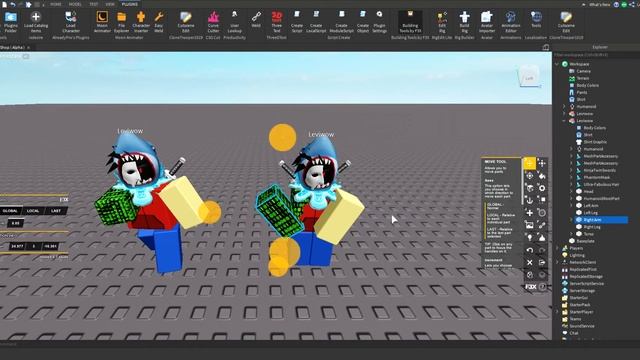This screenshot has width=640, height=360.
Task: Switch to the MODEL ribbon tab
Action: tap(75, 4)
